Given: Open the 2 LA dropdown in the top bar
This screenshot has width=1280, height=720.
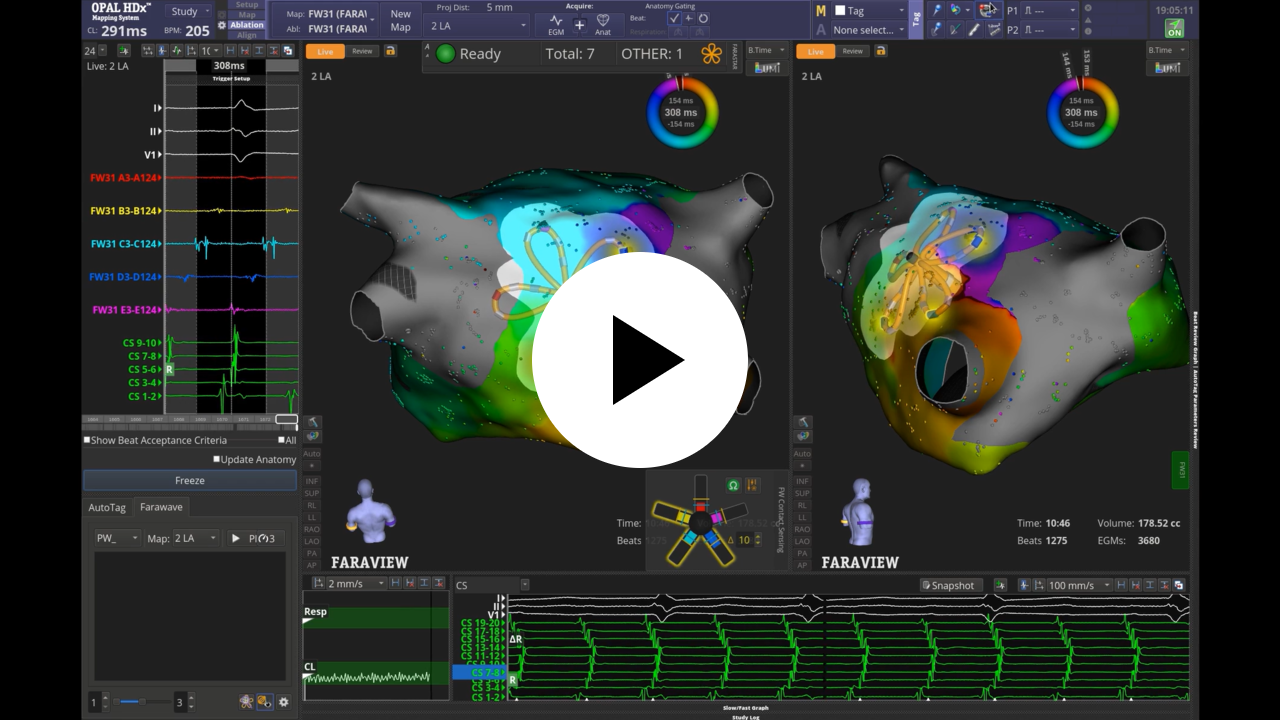Looking at the screenshot, I should [478, 25].
